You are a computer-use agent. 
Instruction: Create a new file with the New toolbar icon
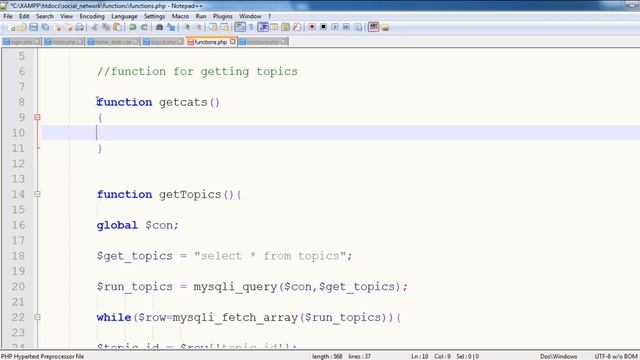11,27
